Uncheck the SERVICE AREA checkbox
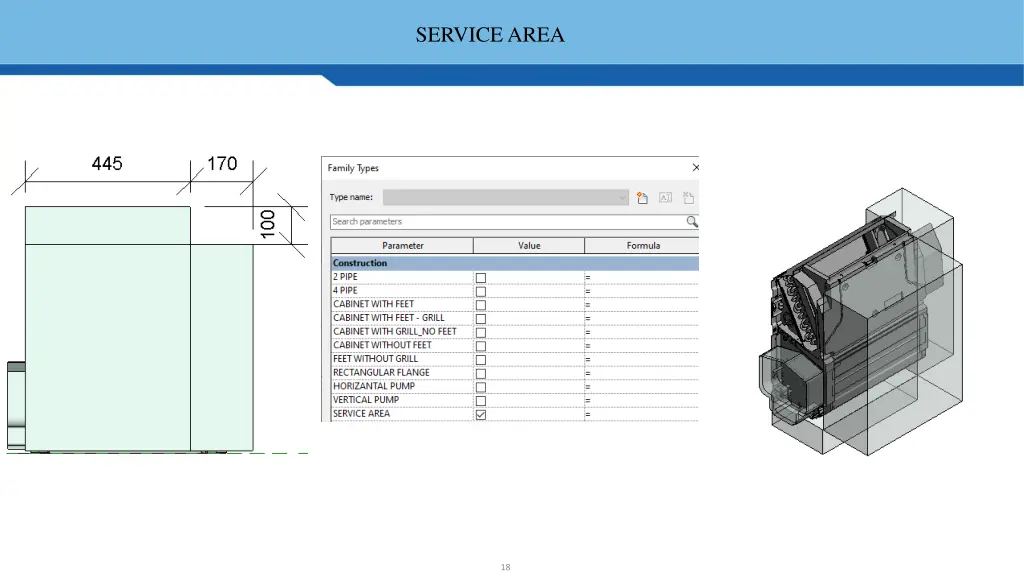 tap(481, 415)
